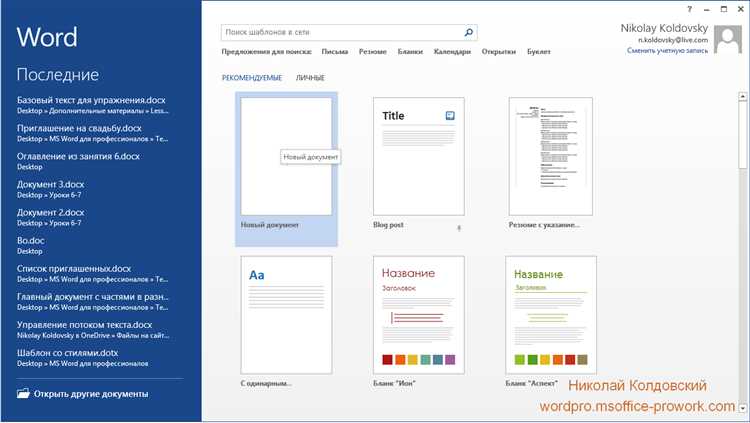Maximize the Word window
Image resolution: width=750 pixels, height=423 pixels.
pos(724,9)
